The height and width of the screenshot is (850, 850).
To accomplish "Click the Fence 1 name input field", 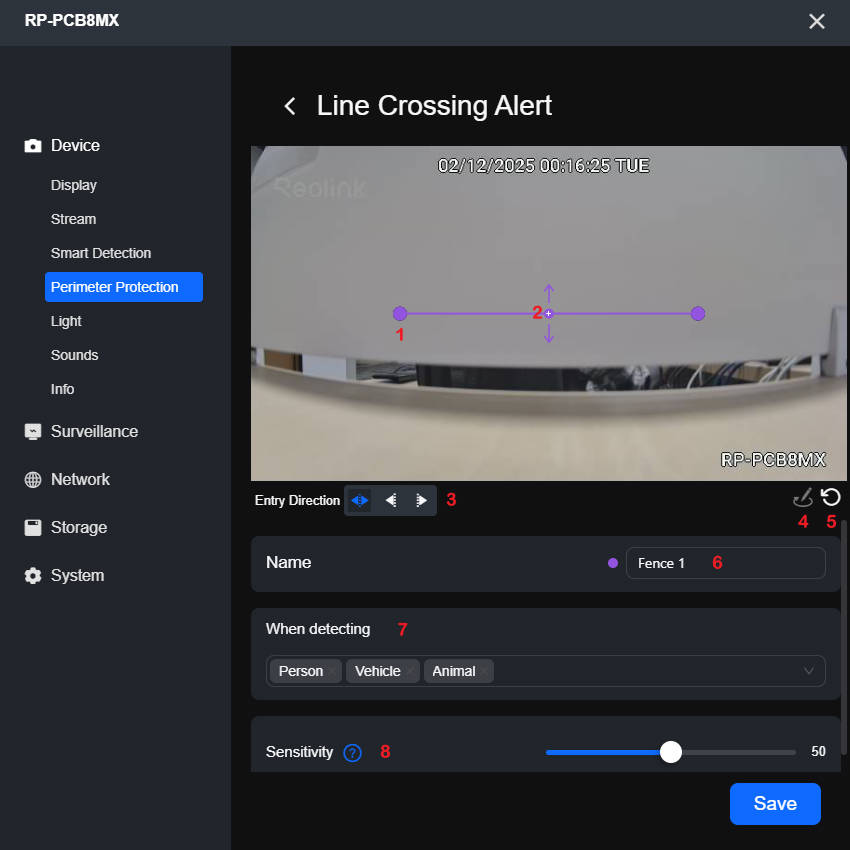I will pos(725,563).
